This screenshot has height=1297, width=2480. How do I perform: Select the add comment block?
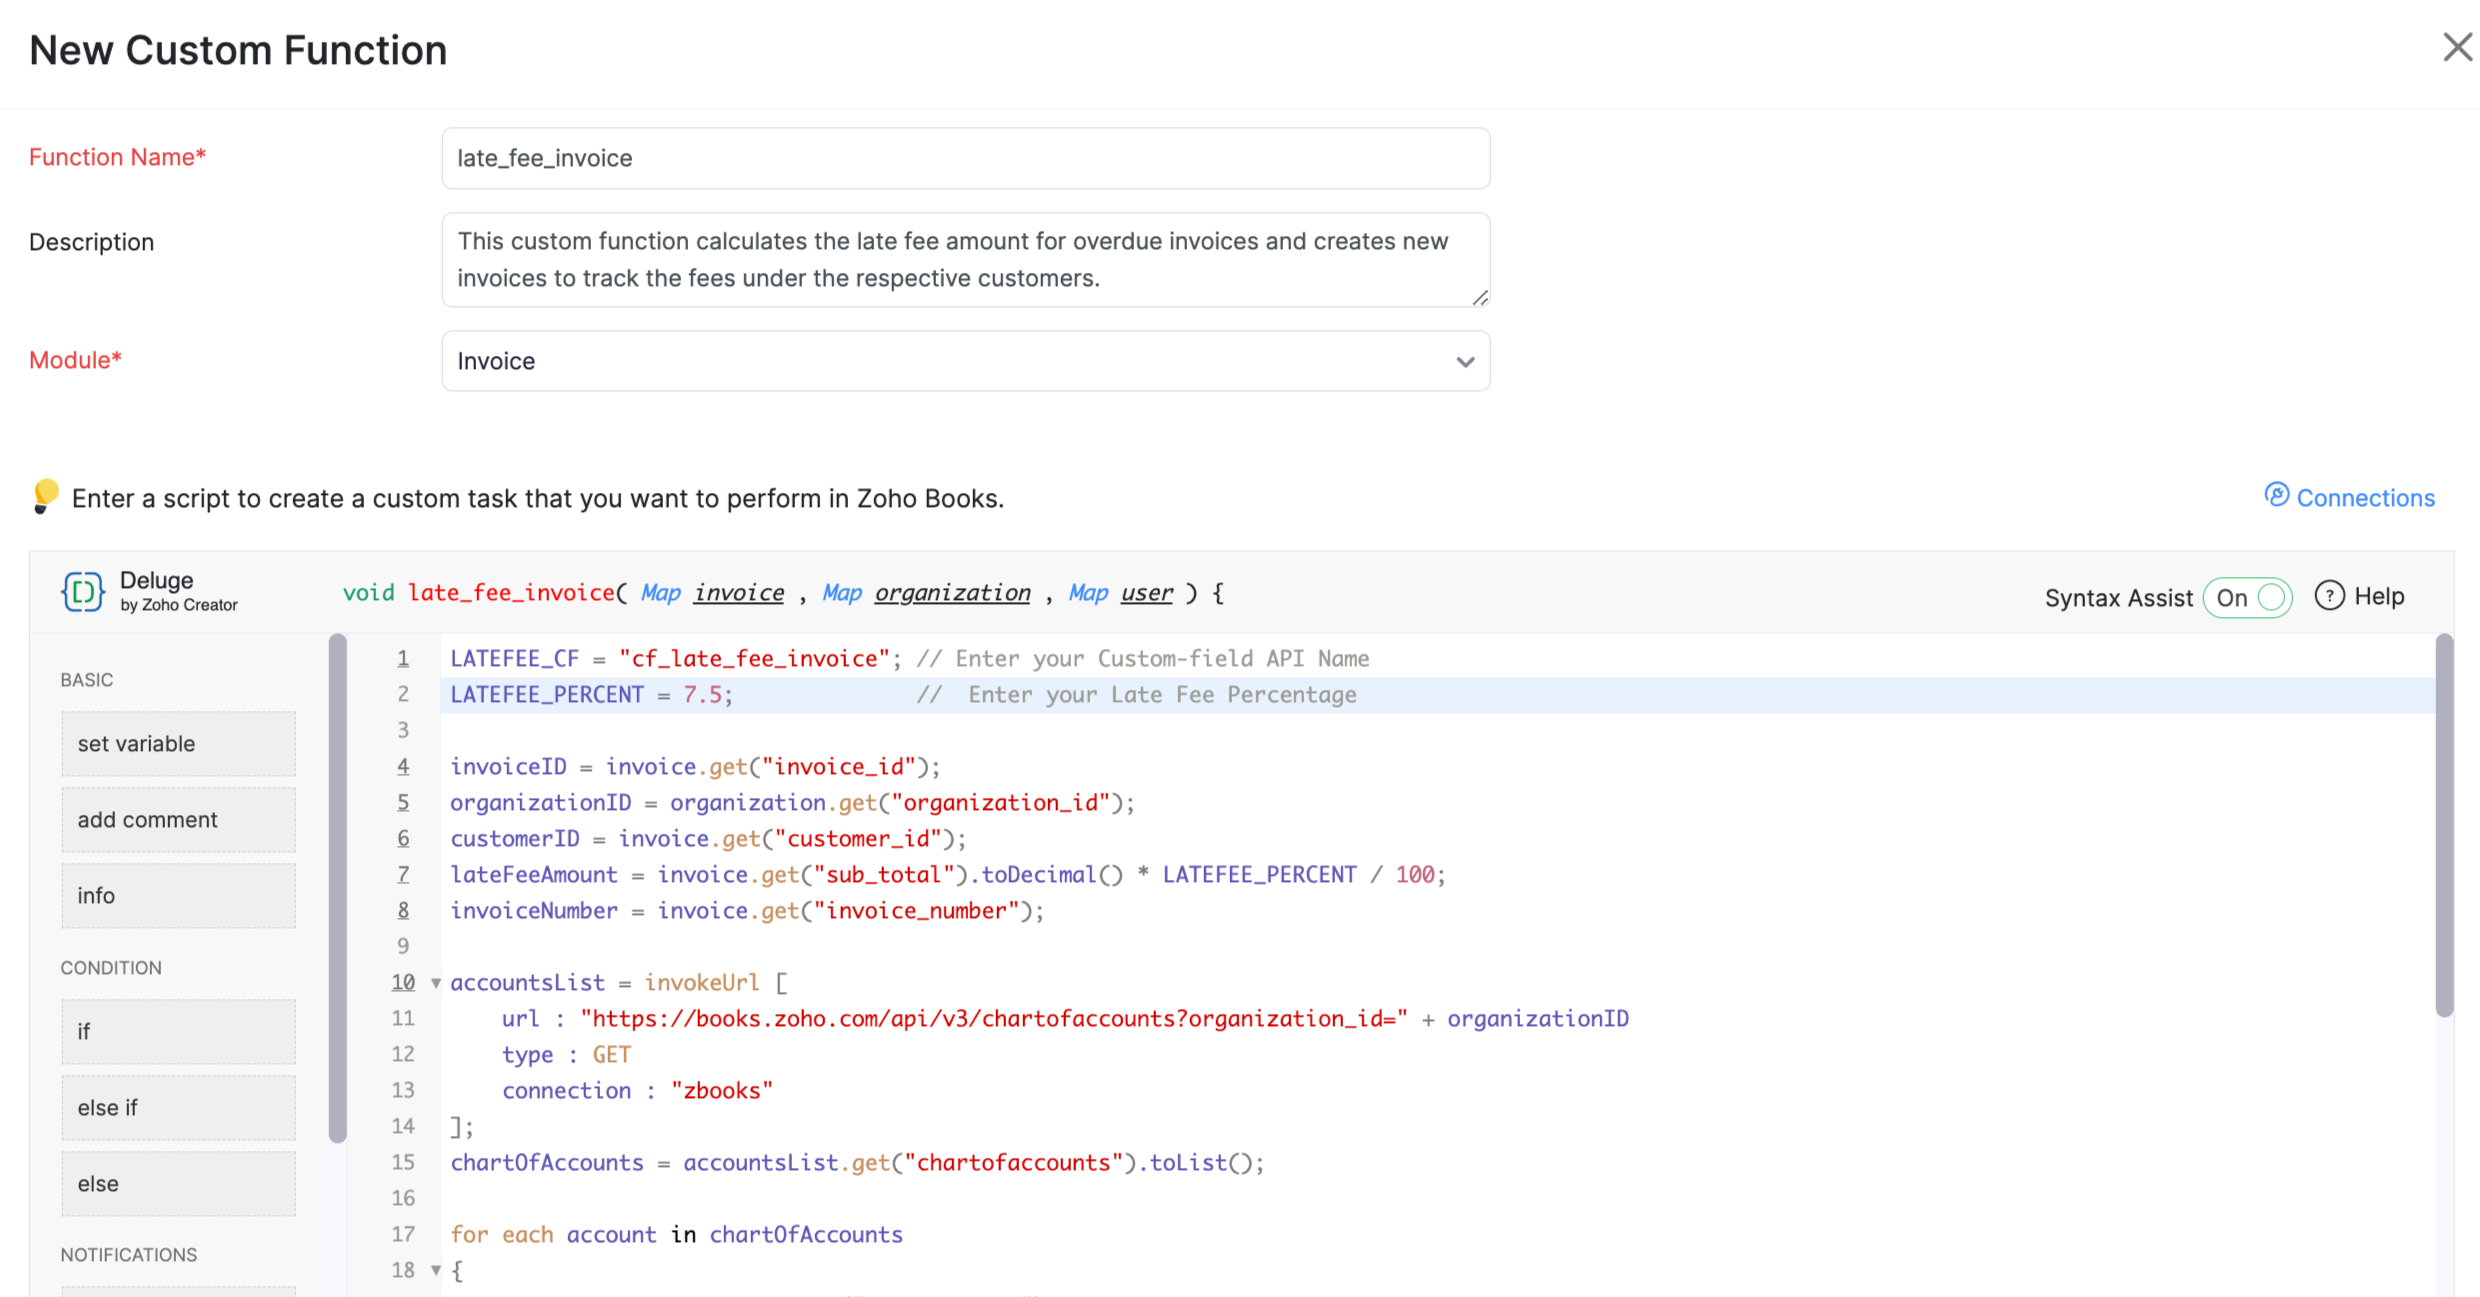(178, 820)
